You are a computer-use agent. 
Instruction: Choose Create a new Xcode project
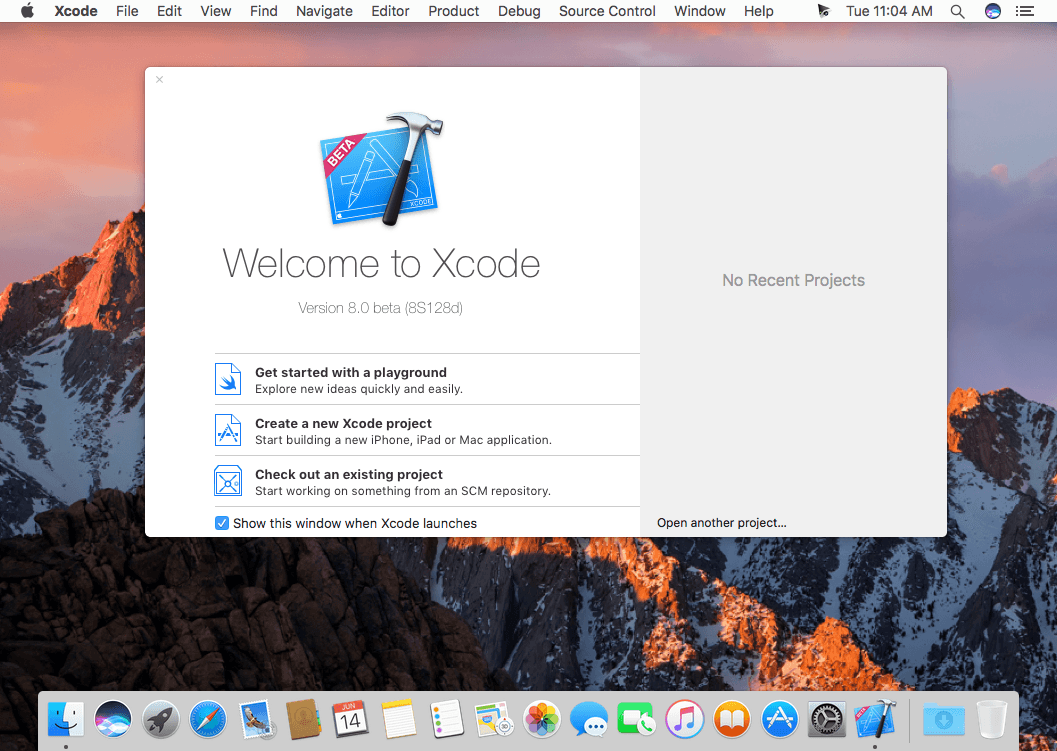427,431
